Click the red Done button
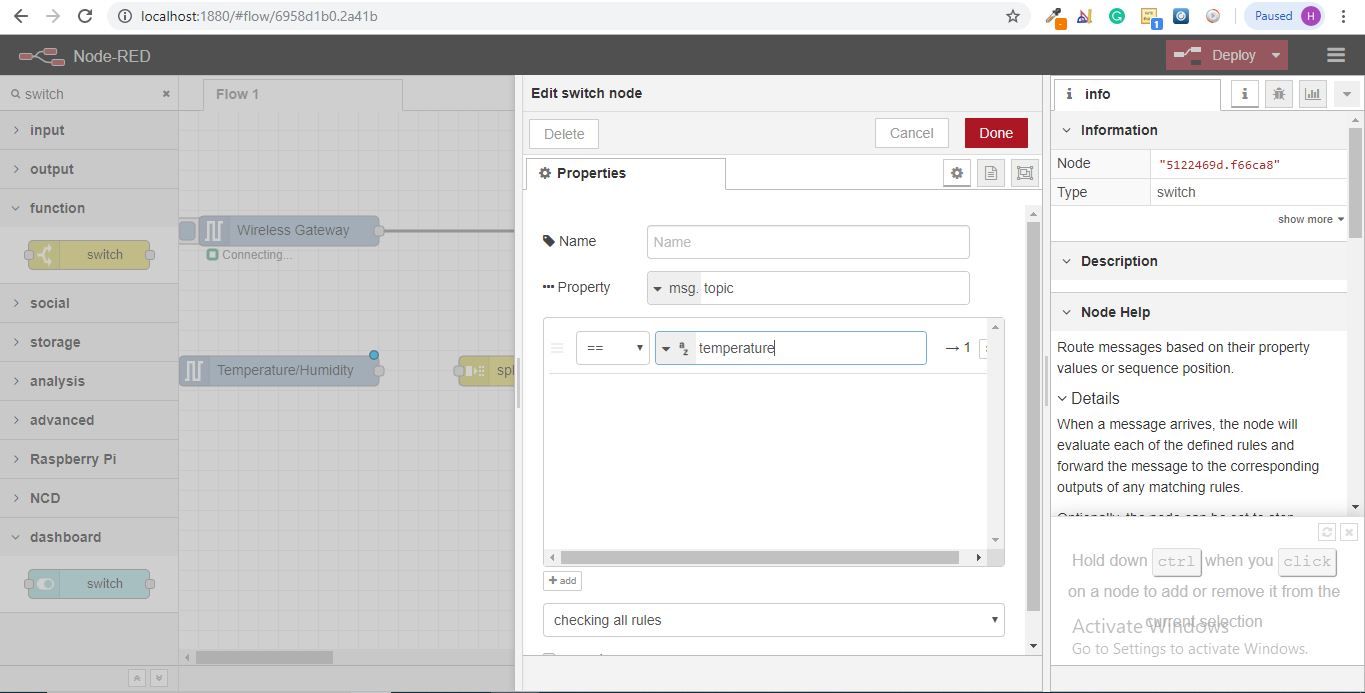 (x=996, y=133)
